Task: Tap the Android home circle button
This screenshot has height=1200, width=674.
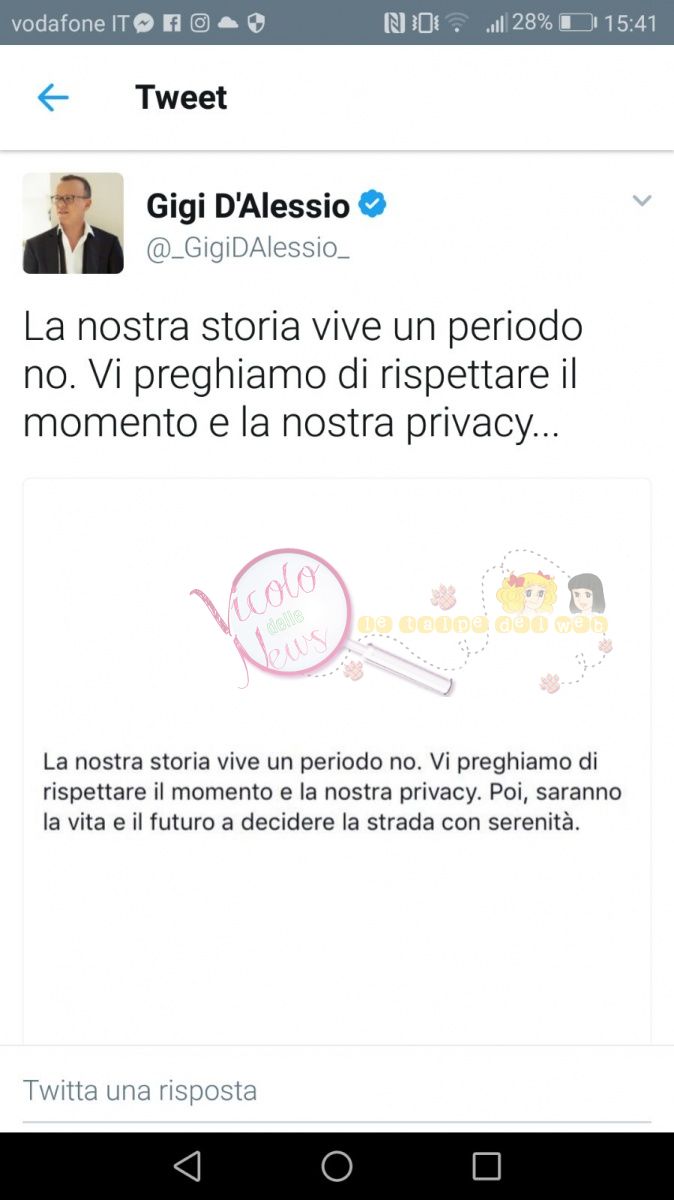Action: pos(337,1166)
